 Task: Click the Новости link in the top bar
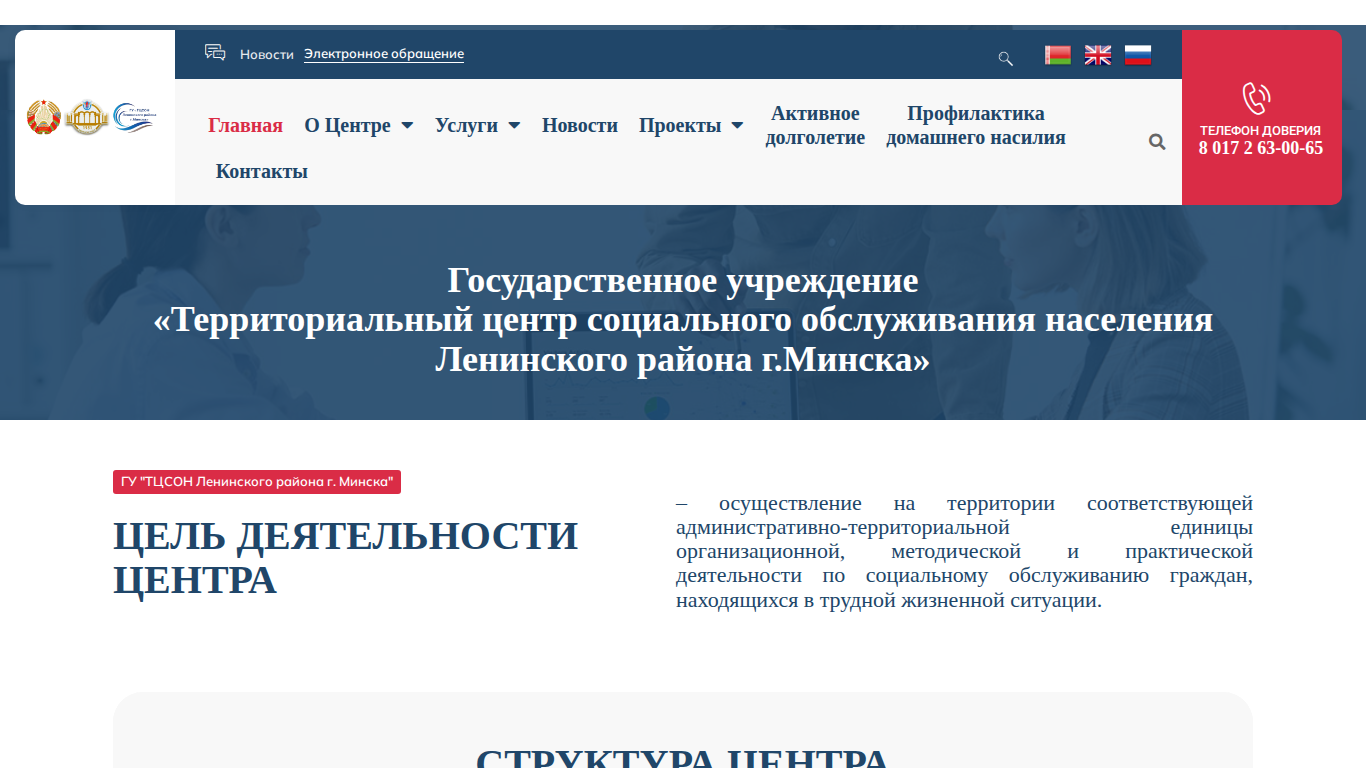[x=267, y=54]
